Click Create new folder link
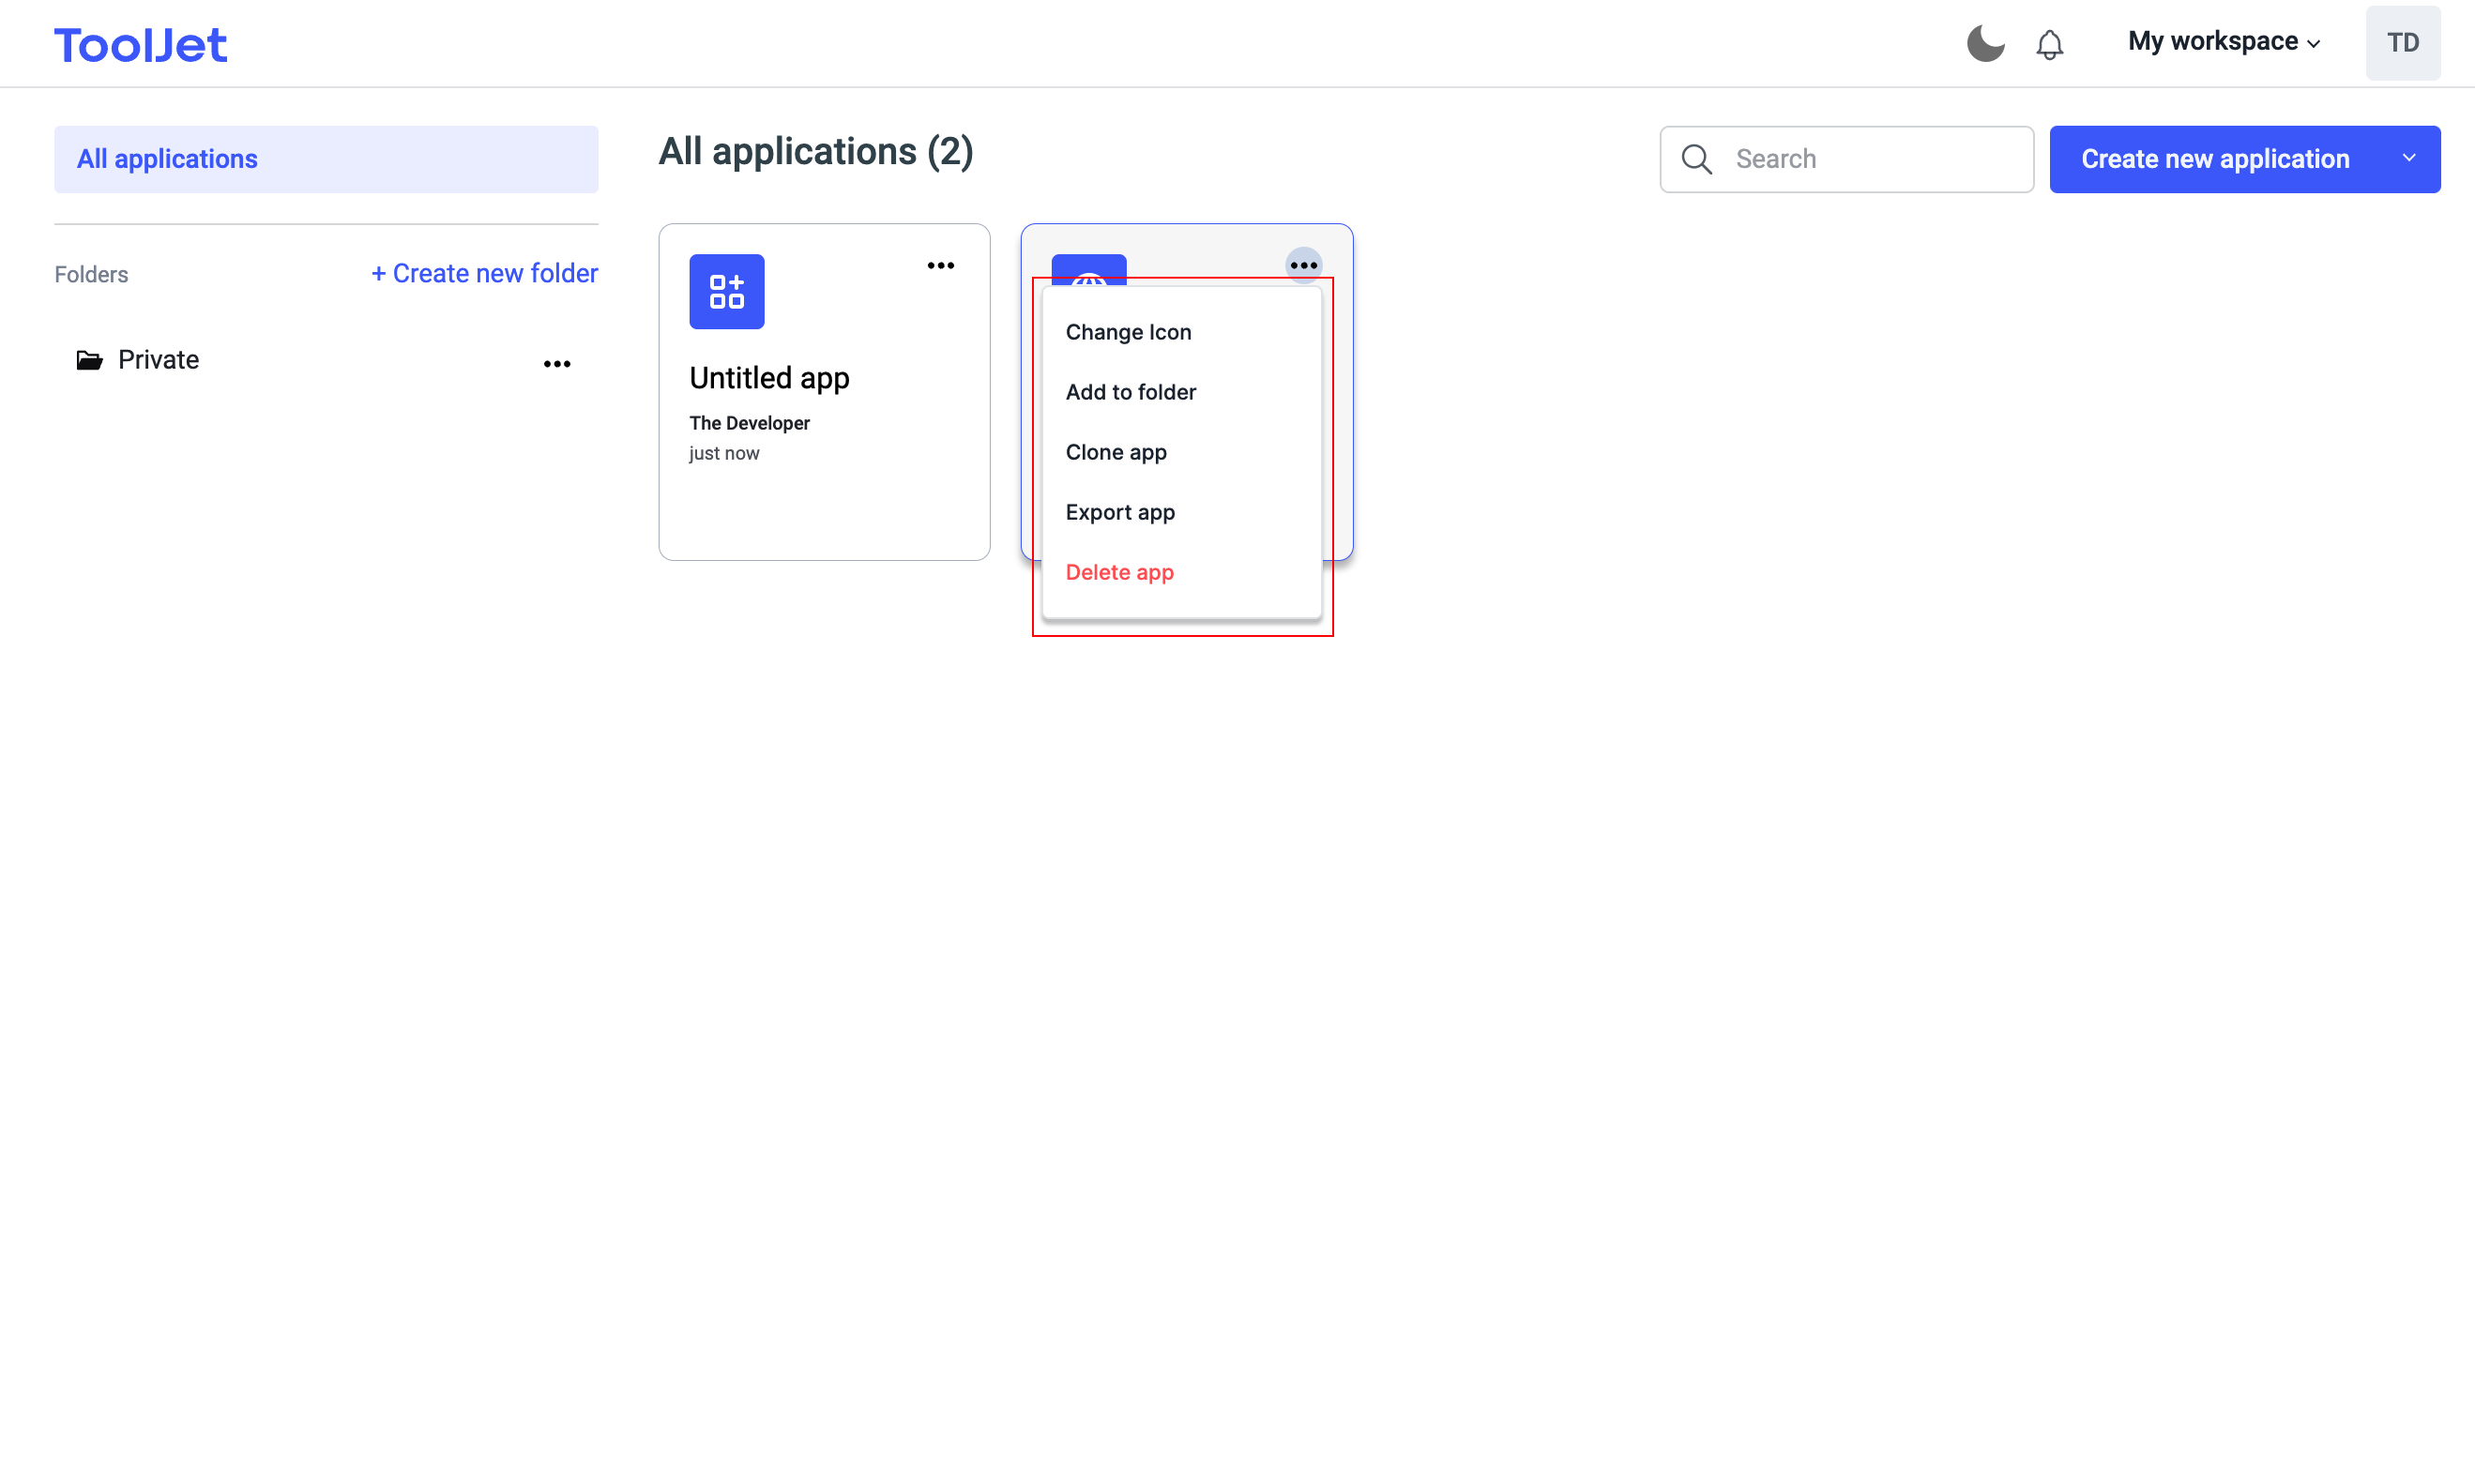 484,273
